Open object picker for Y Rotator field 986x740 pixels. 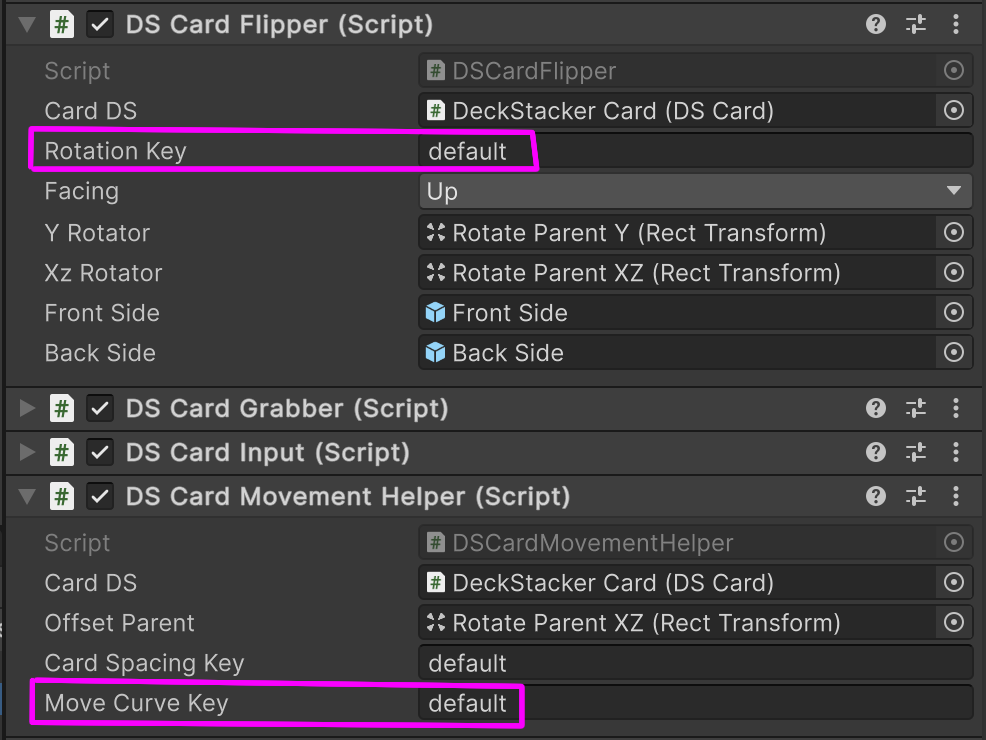point(954,233)
